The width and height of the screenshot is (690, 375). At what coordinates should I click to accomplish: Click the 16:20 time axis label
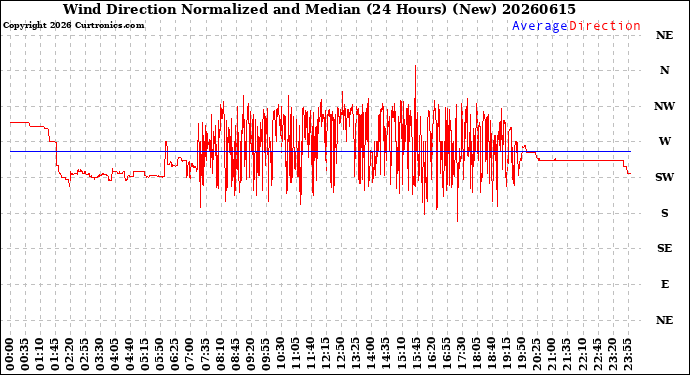click(x=431, y=355)
